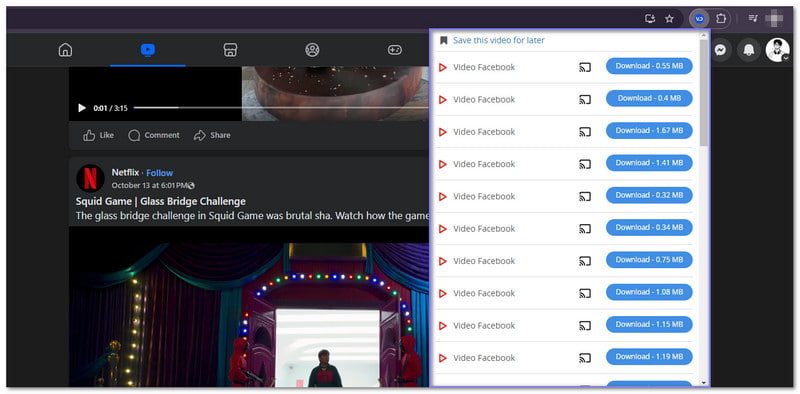The image size is (800, 394).
Task: Click play icon in 1.08 MB row
Action: (x=443, y=293)
